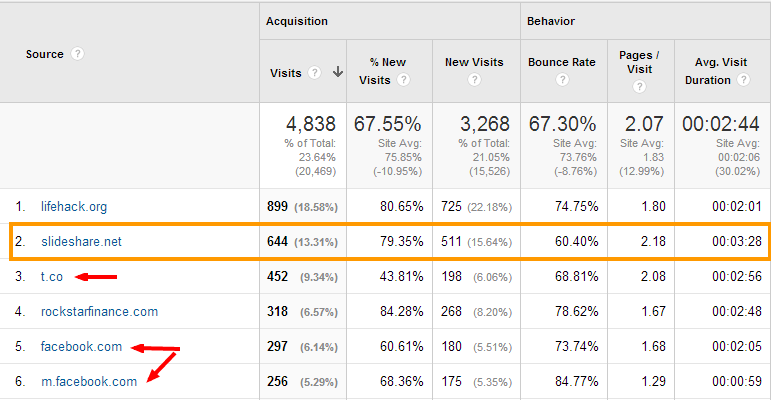The image size is (771, 400).
Task: Sort by the New Visits column header
Action: click(x=474, y=62)
